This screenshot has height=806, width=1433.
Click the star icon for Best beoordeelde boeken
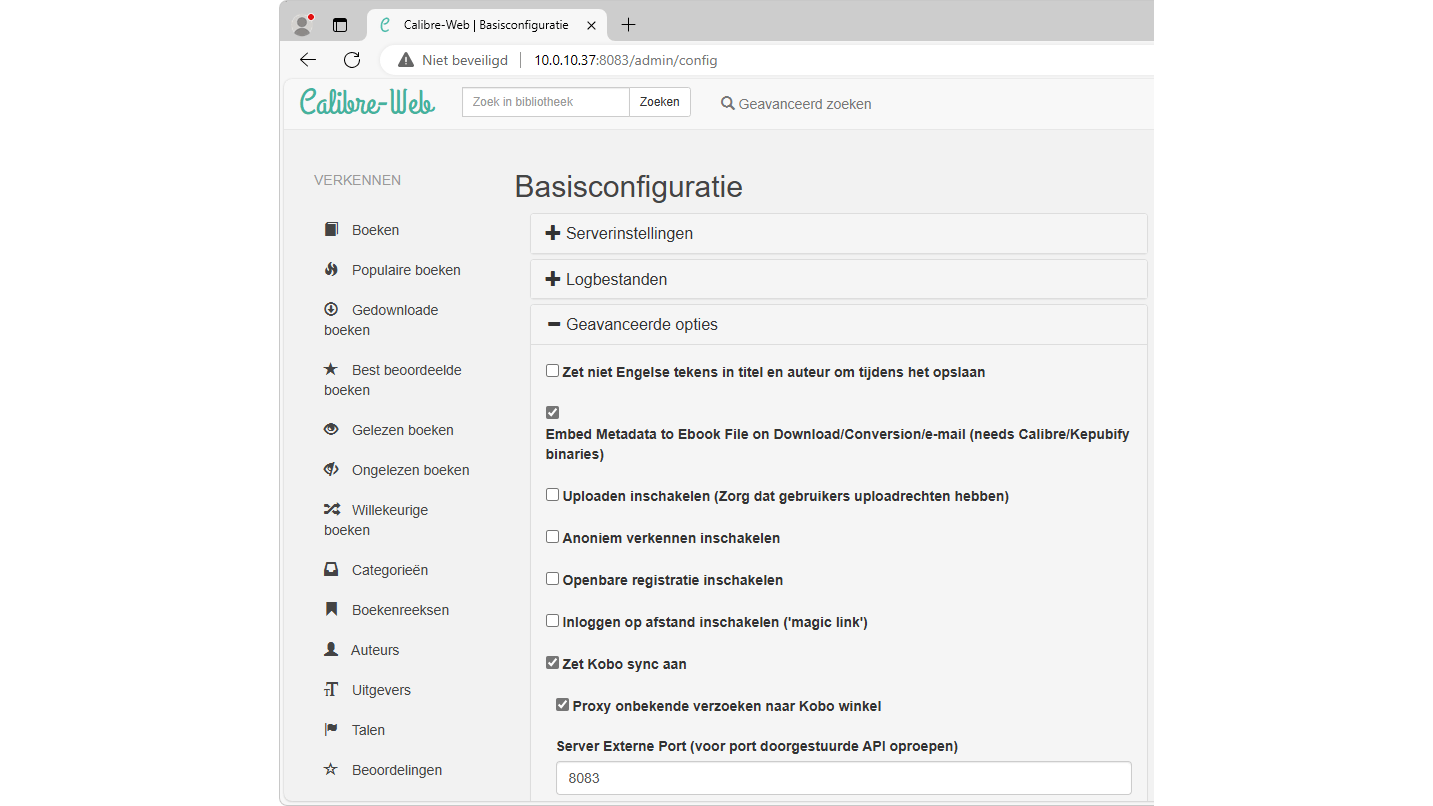click(331, 370)
